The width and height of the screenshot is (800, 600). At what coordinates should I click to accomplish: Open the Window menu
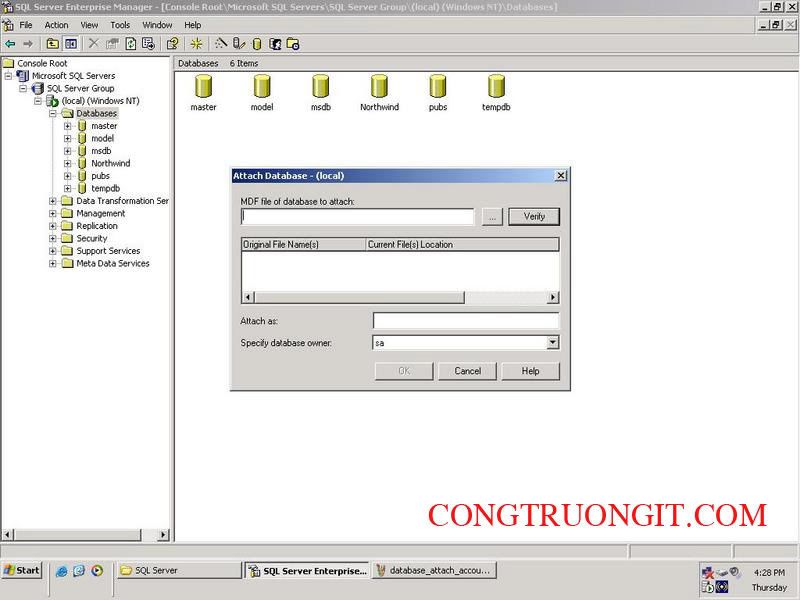(157, 25)
